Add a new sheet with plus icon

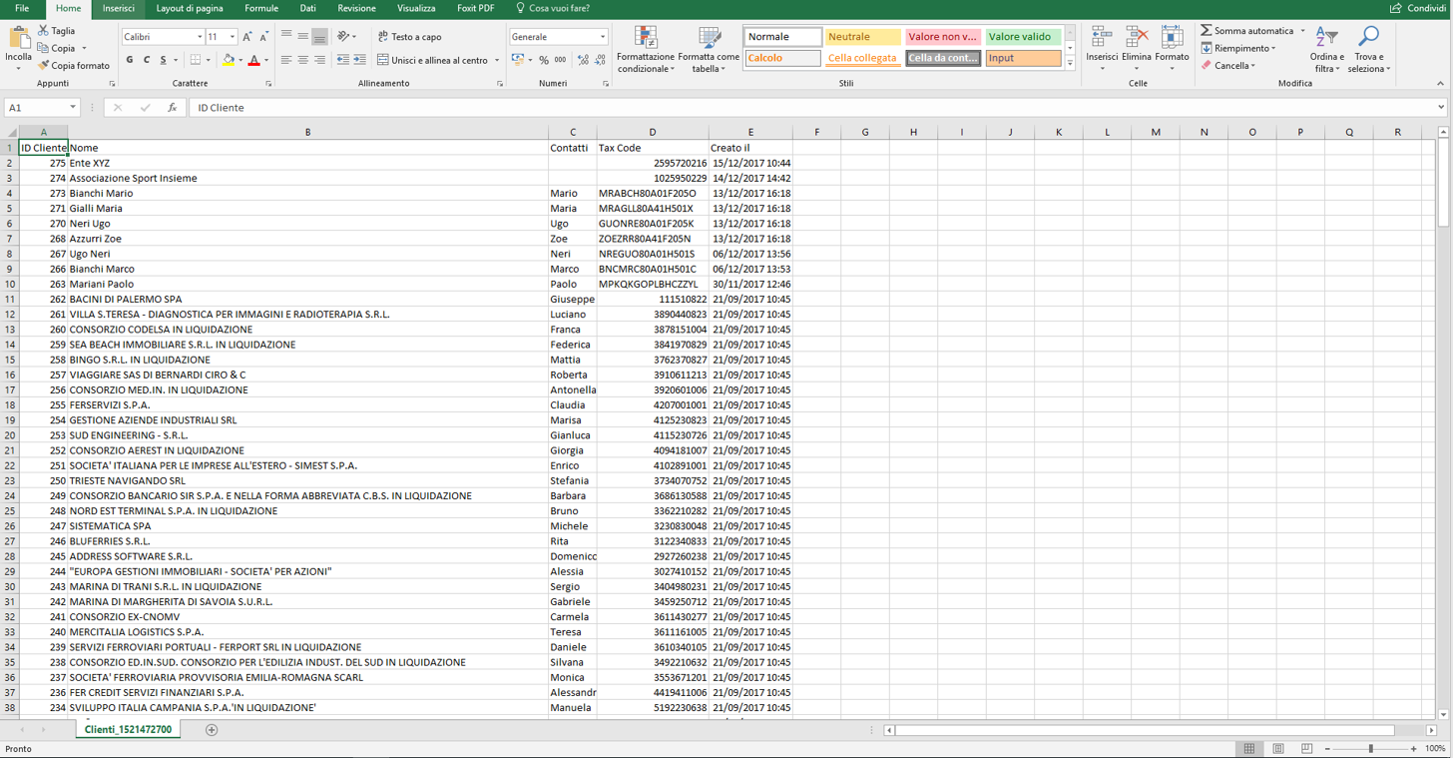pos(211,730)
